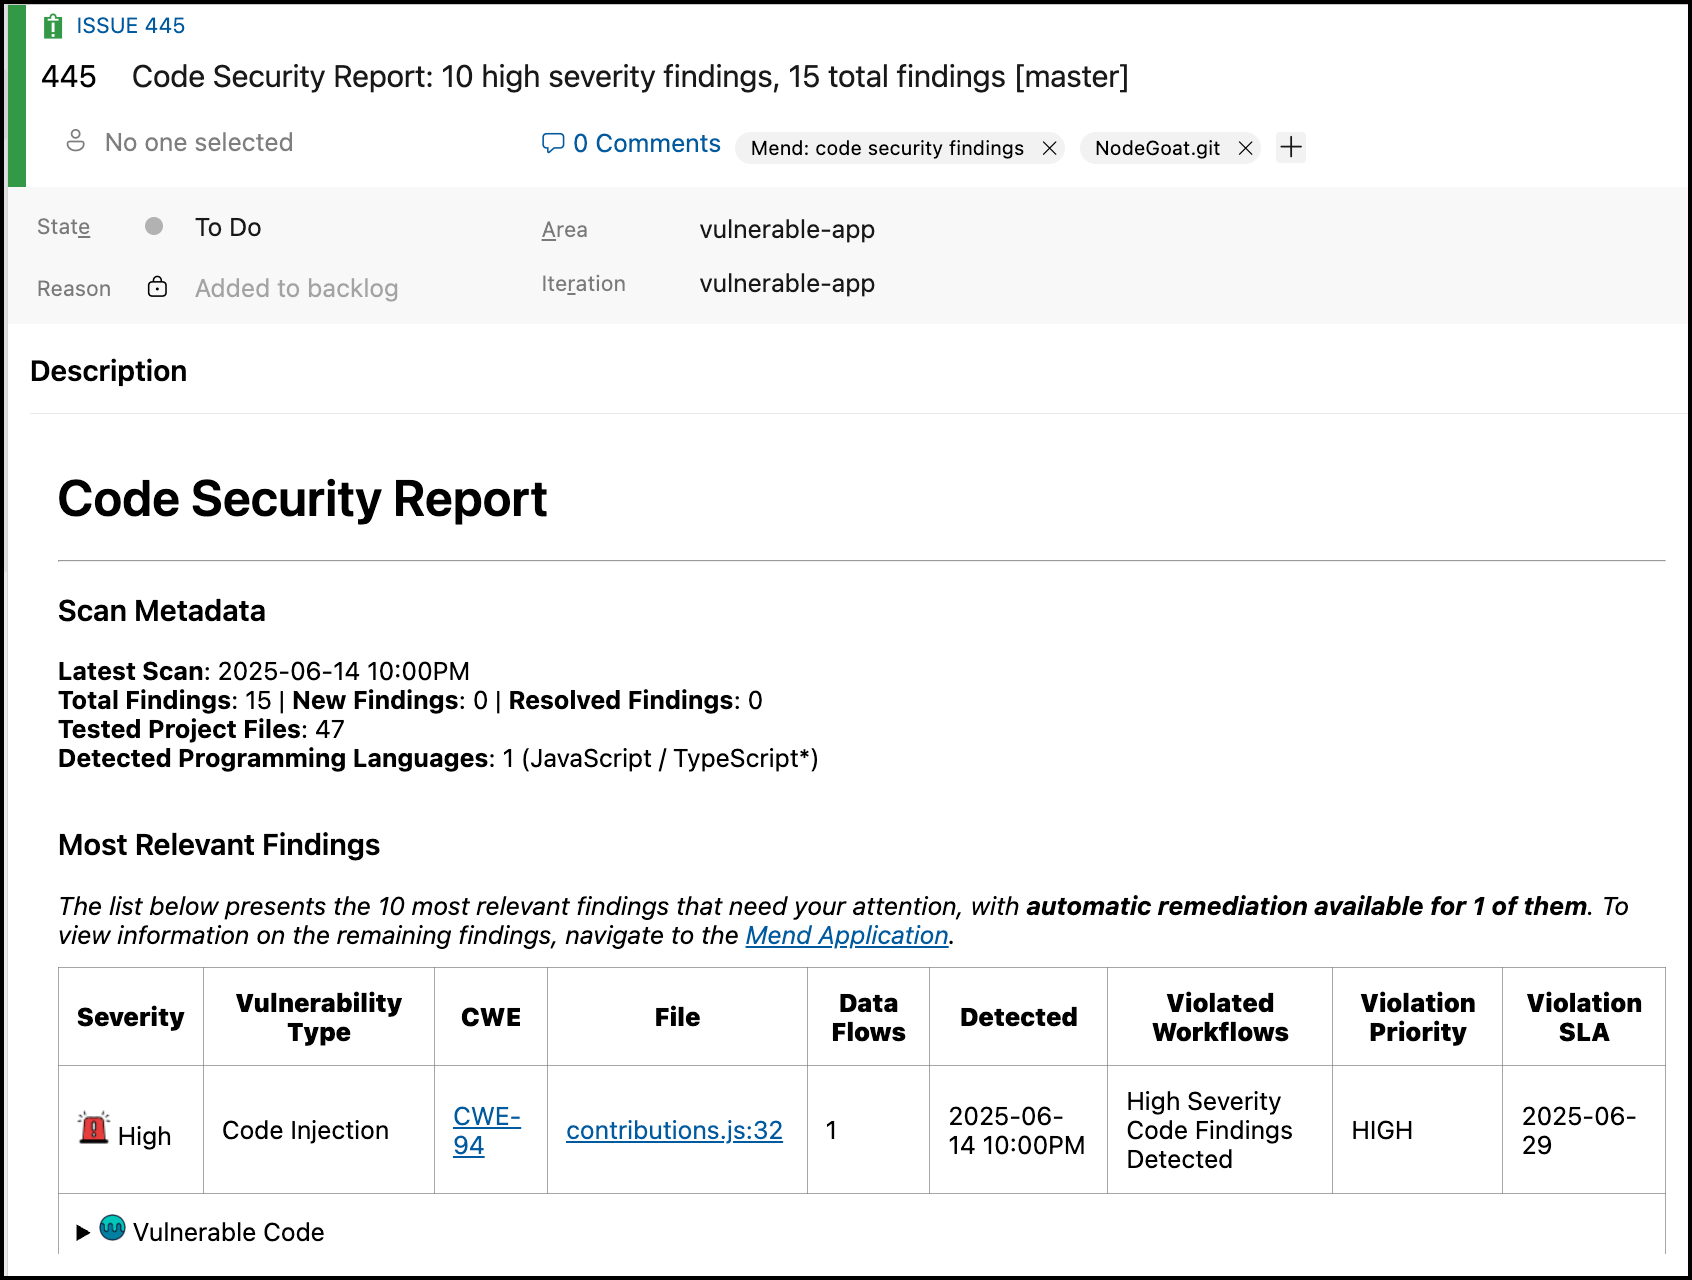Open the Iteration field vulnerable-app
The image size is (1692, 1280).
[x=787, y=283]
